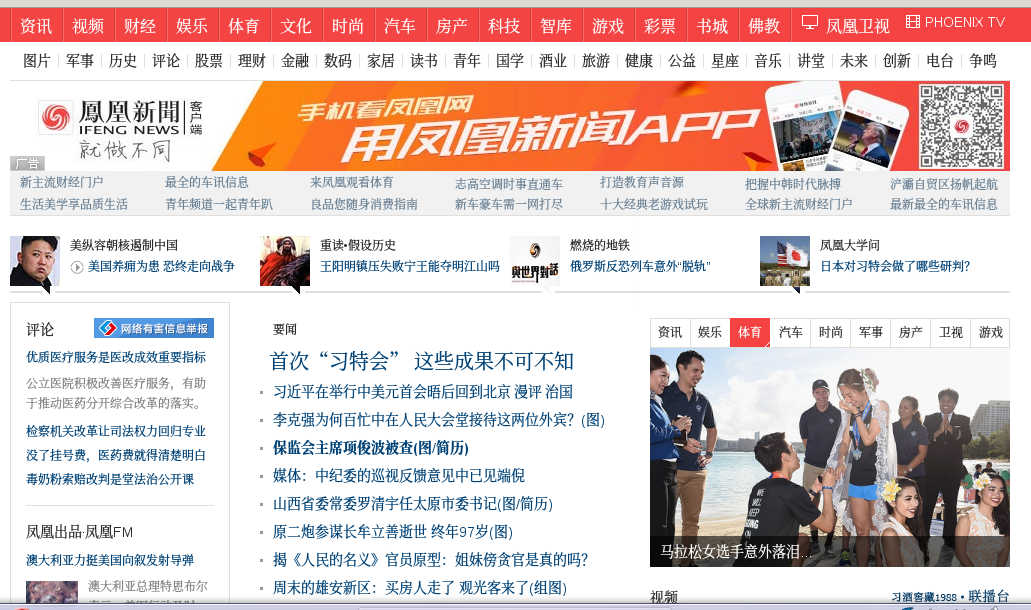
Task: Open the marathon proposal photo
Action: point(830,457)
